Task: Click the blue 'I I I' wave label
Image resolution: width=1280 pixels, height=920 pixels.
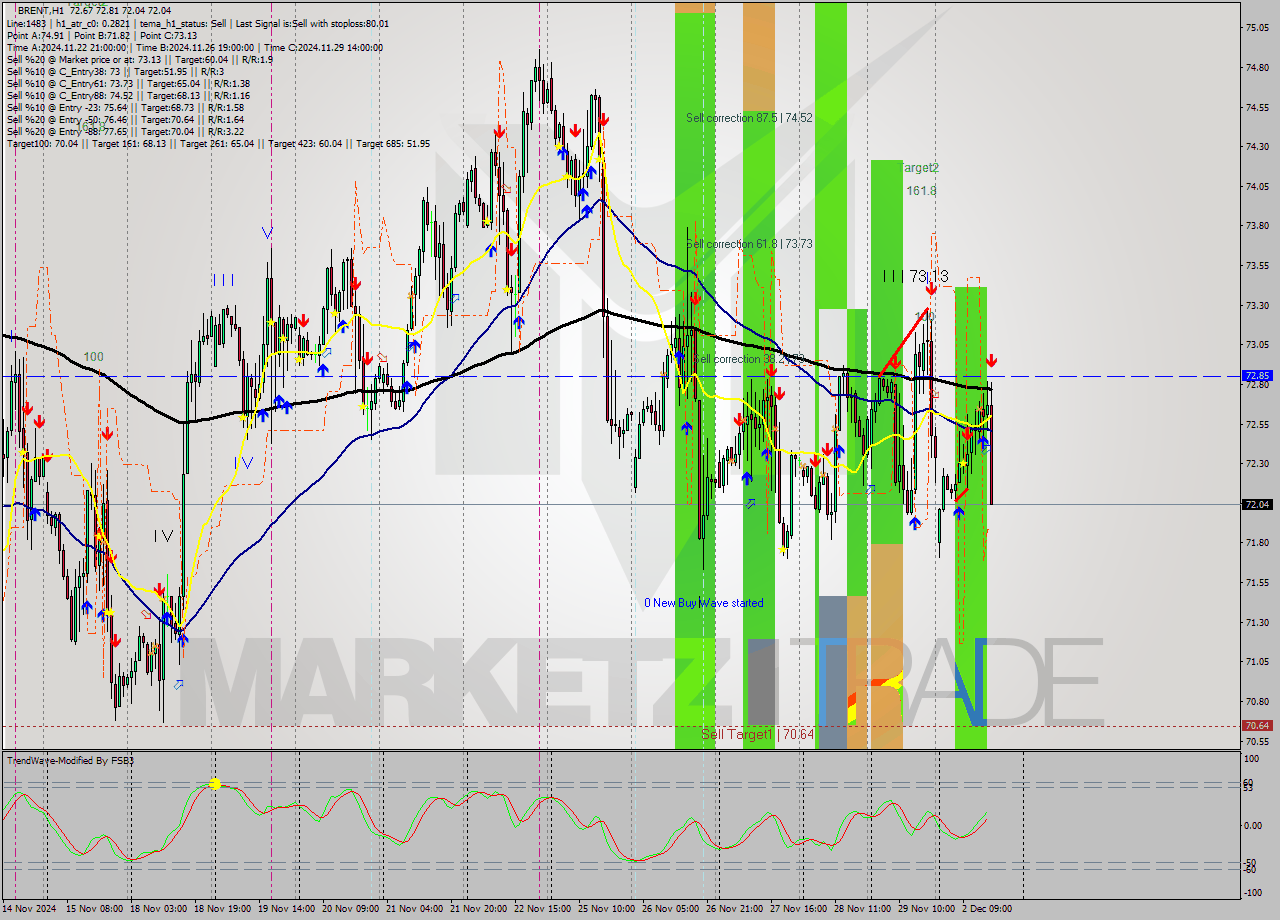Action: [x=223, y=280]
